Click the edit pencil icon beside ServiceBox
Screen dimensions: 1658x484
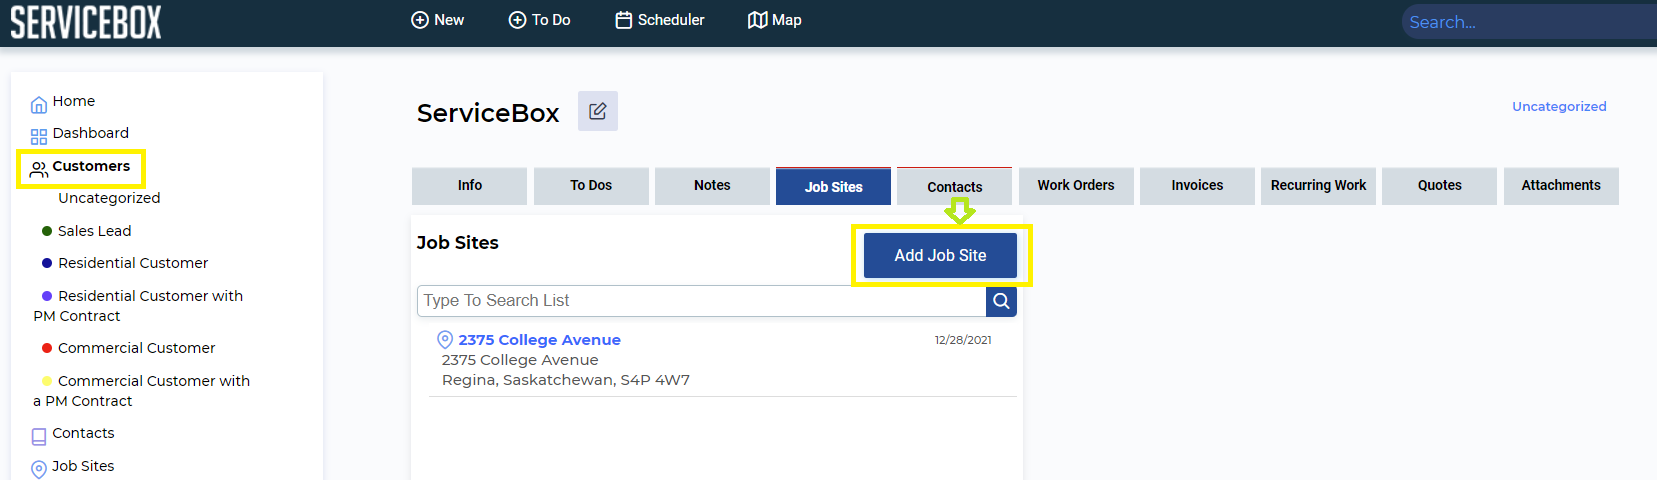pyautogui.click(x=598, y=111)
